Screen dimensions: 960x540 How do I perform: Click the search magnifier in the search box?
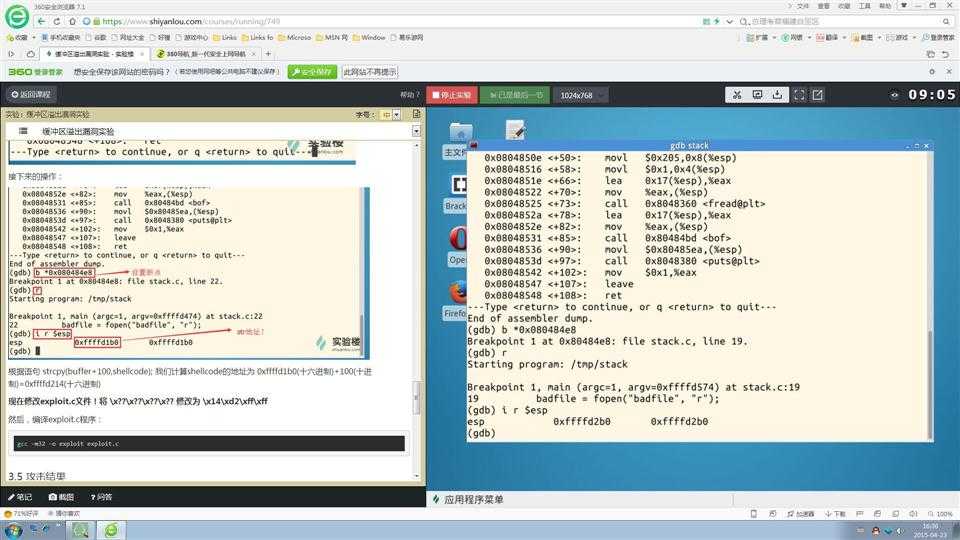[946, 21]
